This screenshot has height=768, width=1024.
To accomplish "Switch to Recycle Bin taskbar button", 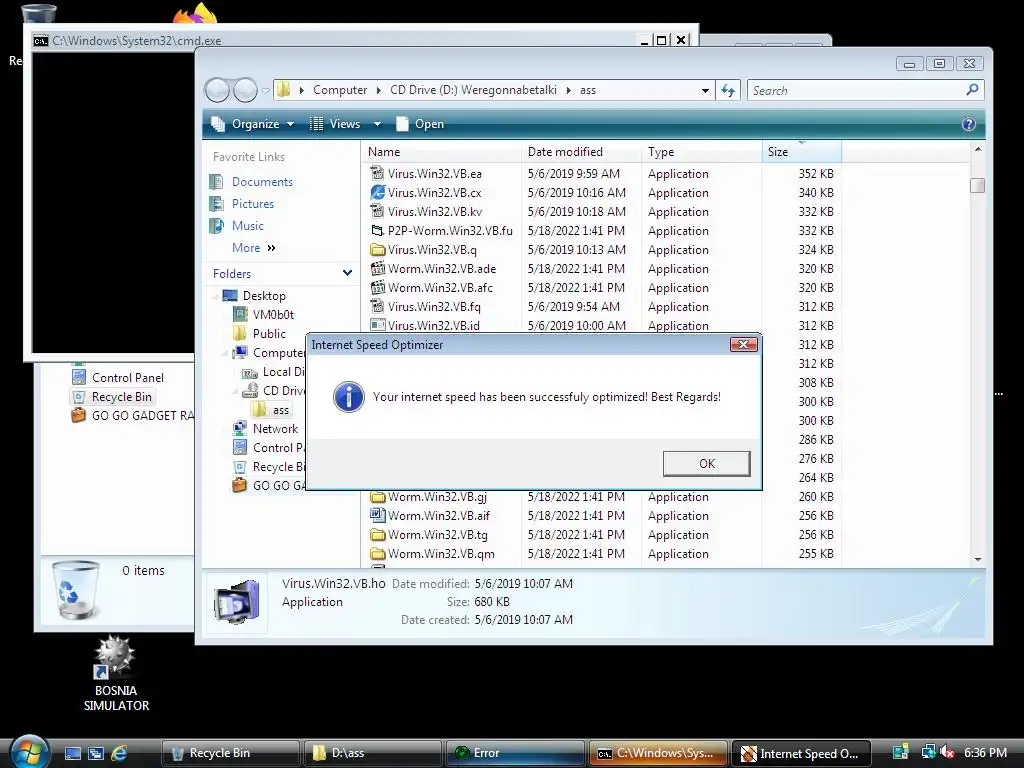I will tap(231, 753).
